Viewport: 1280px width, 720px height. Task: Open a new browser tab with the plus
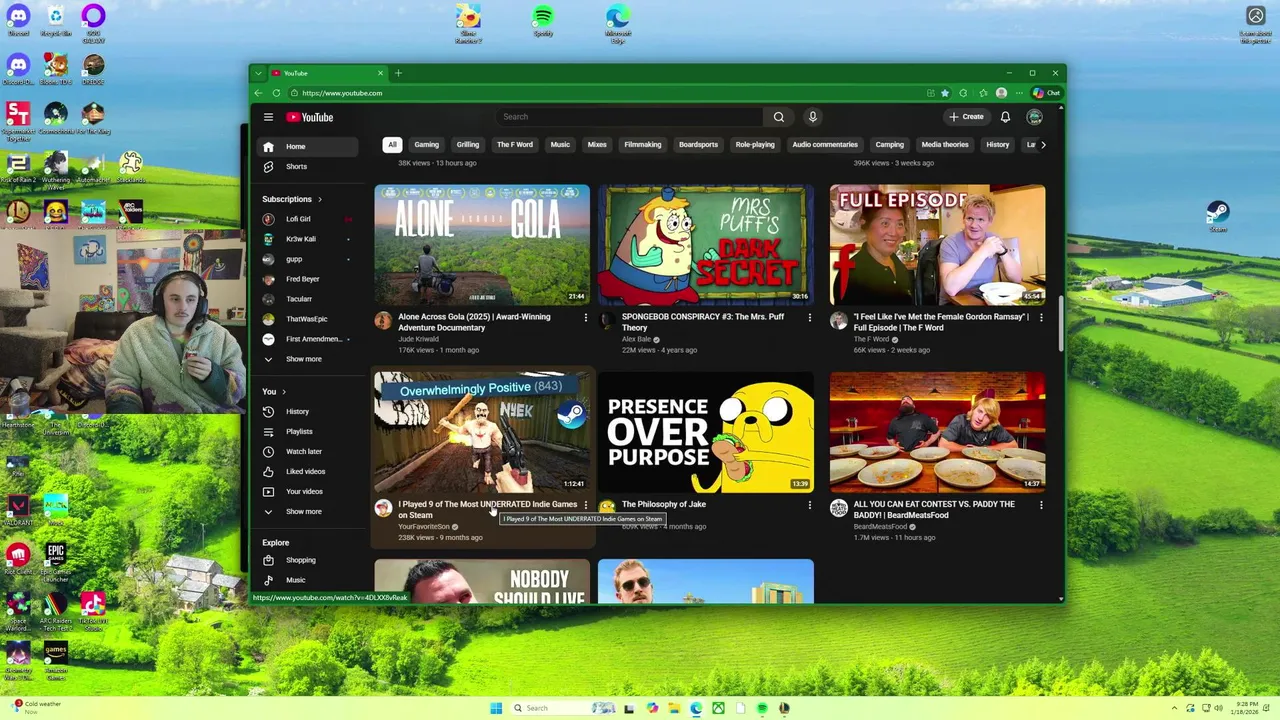point(398,73)
